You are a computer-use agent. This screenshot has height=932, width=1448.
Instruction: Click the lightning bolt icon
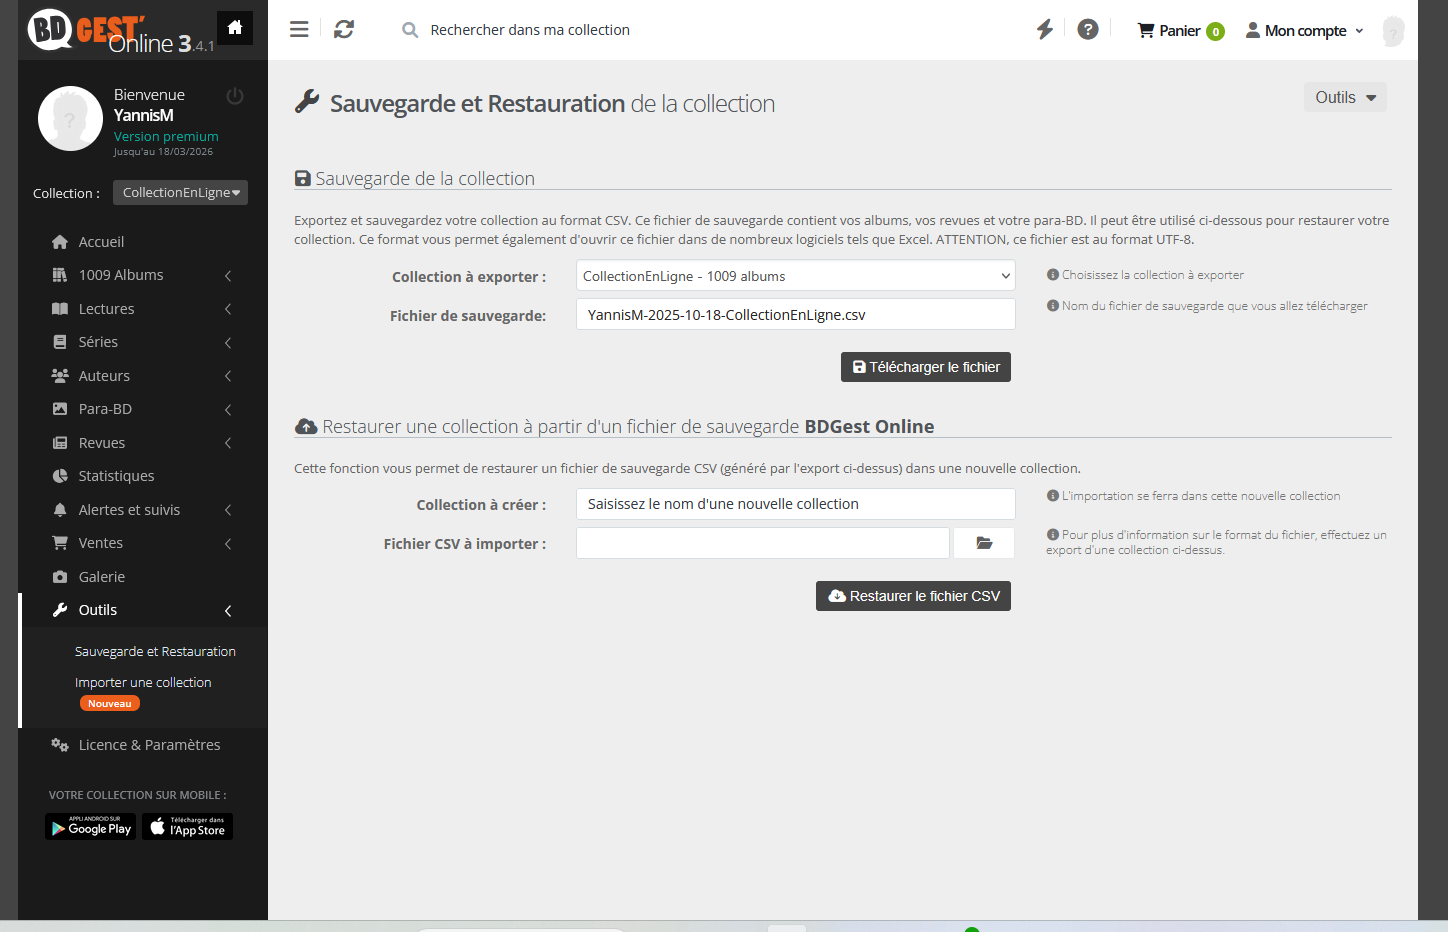click(1045, 30)
